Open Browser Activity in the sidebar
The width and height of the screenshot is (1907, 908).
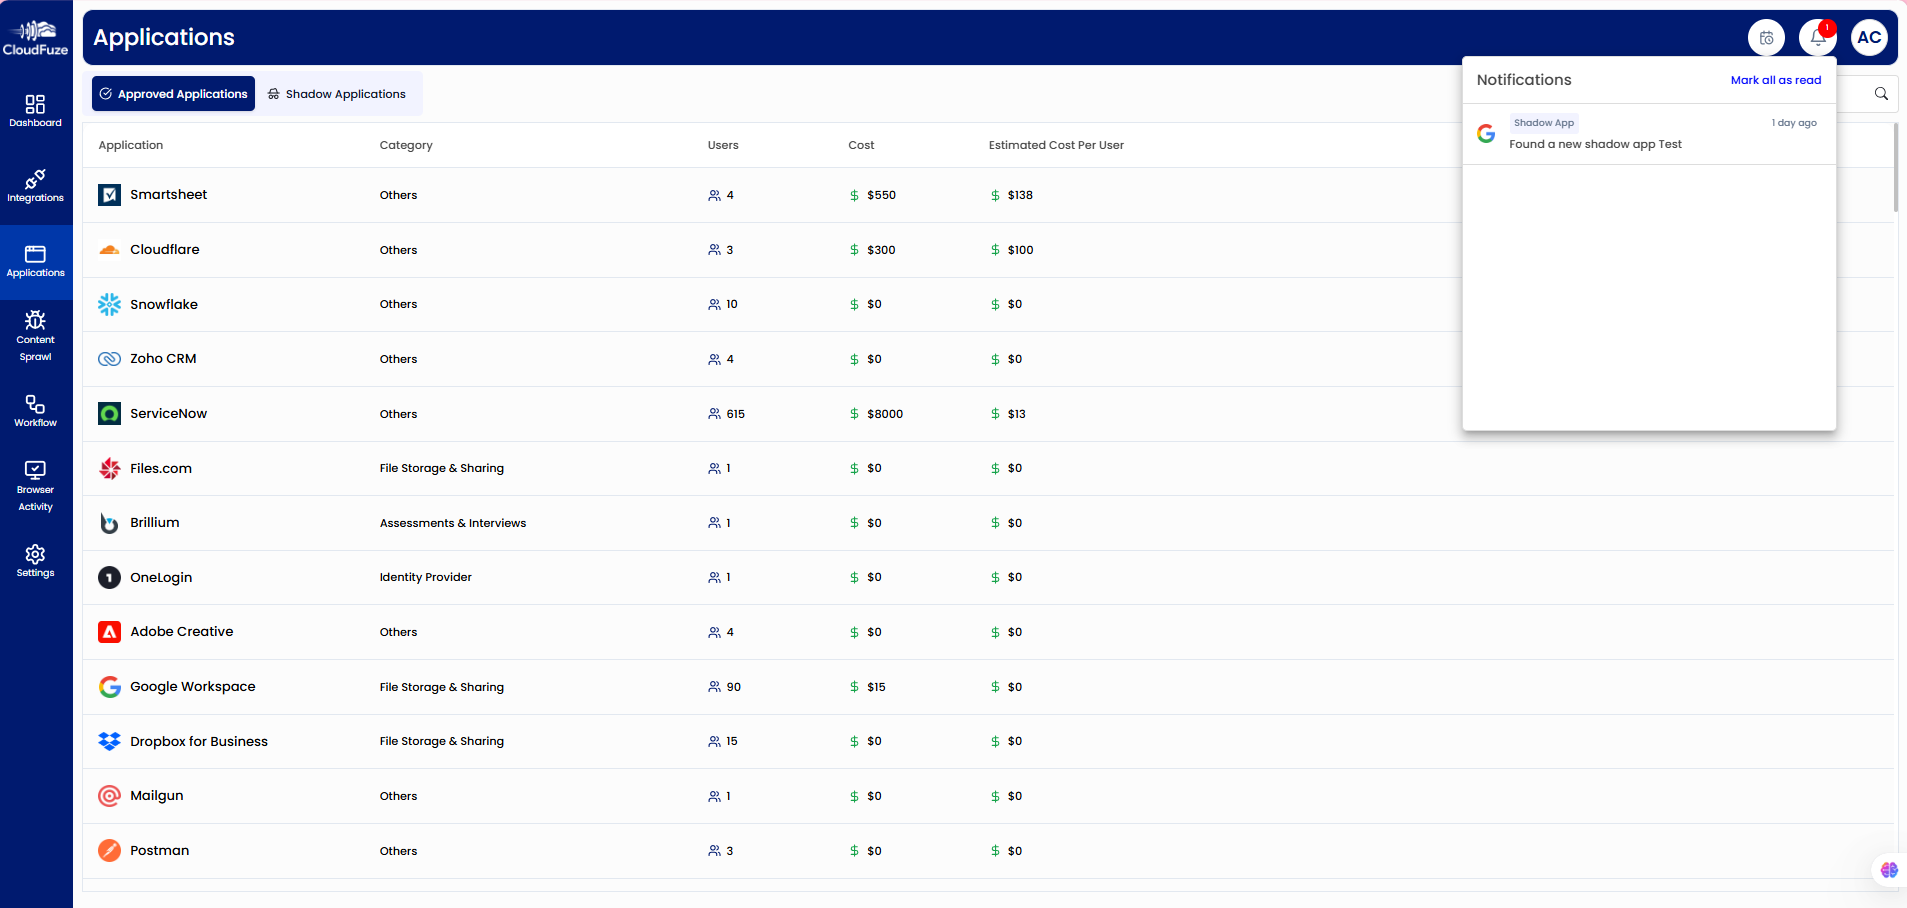click(x=35, y=485)
